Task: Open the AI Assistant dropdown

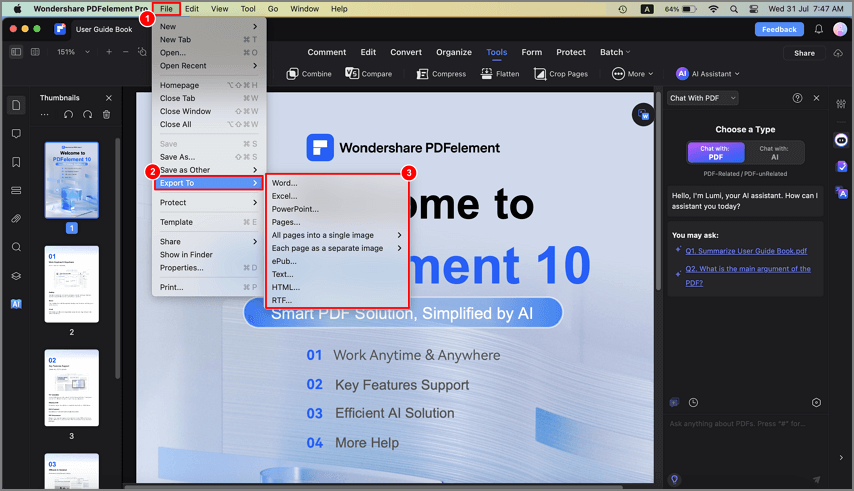Action: point(707,73)
